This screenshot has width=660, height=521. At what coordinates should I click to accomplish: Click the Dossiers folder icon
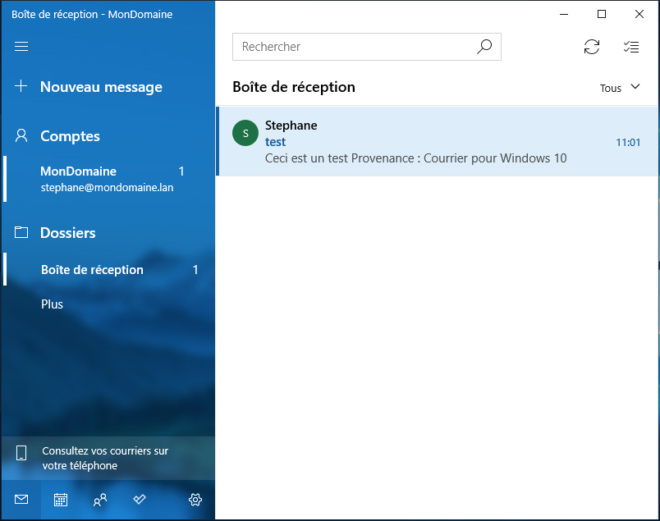pos(21,232)
